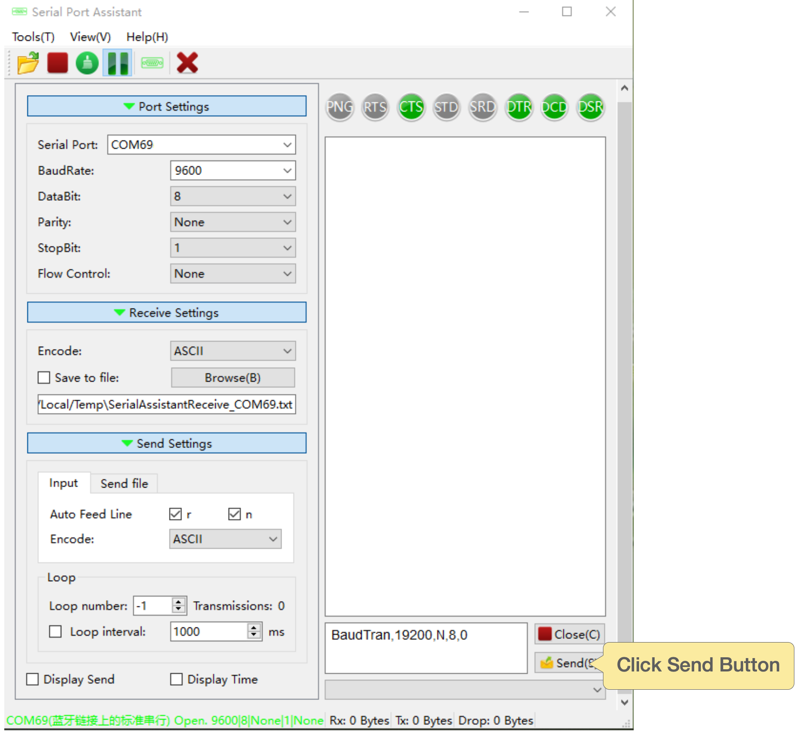
Task: Click the red X toolbar icon
Action: click(187, 63)
